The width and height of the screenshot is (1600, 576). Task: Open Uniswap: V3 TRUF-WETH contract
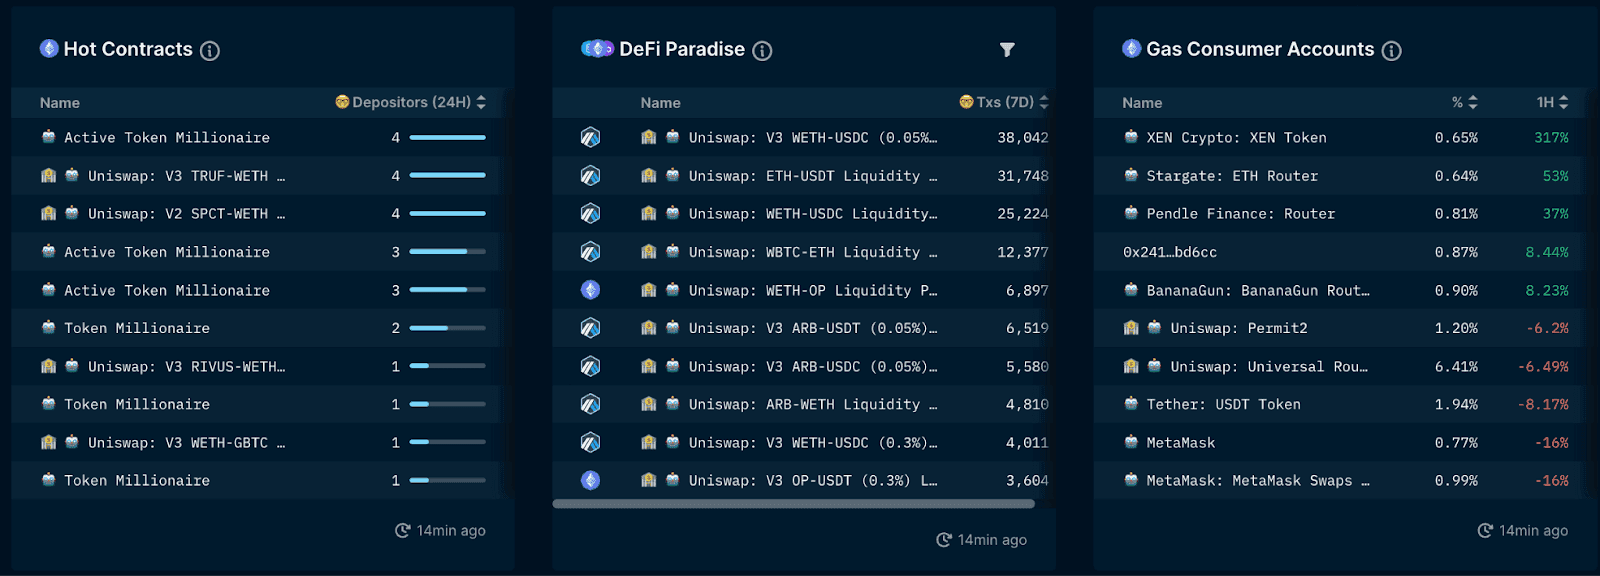pos(186,176)
